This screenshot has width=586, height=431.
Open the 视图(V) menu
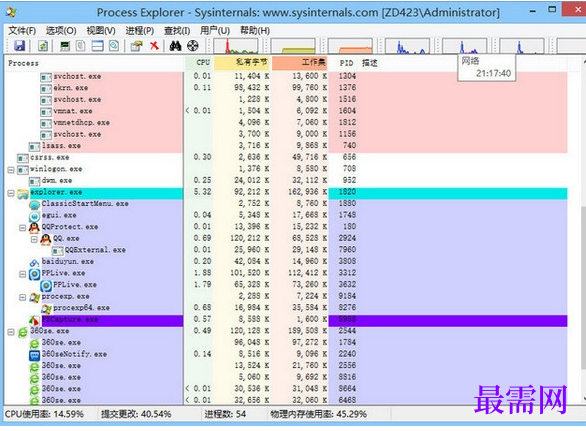click(x=101, y=30)
